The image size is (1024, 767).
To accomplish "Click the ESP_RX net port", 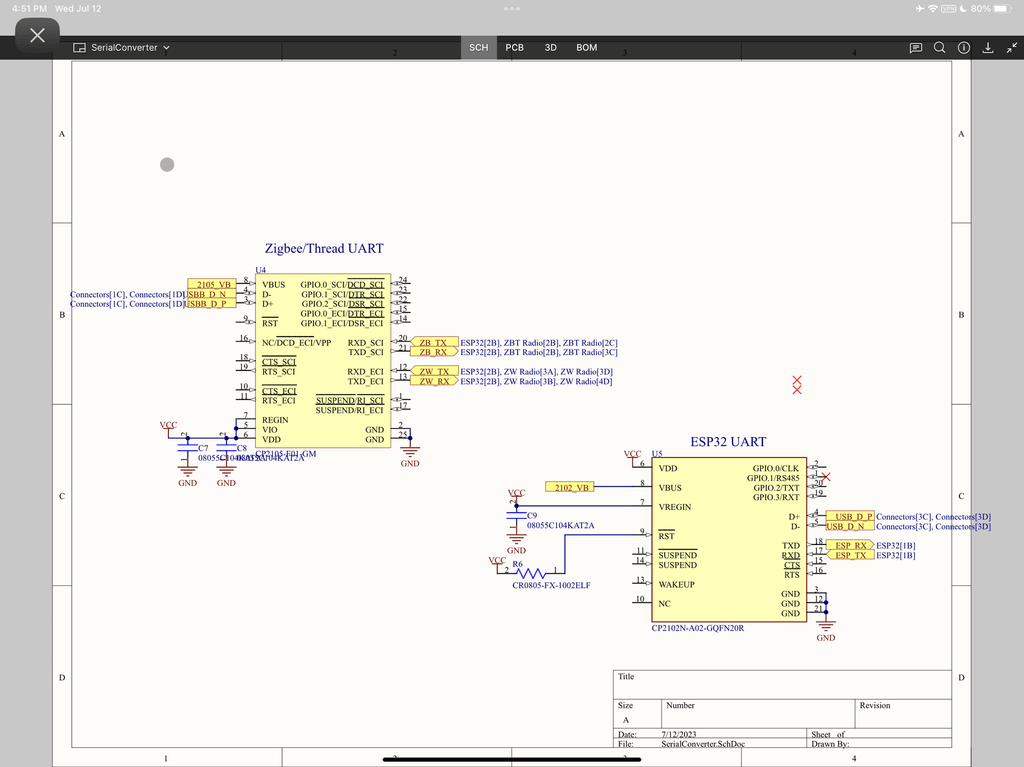I will coord(850,545).
